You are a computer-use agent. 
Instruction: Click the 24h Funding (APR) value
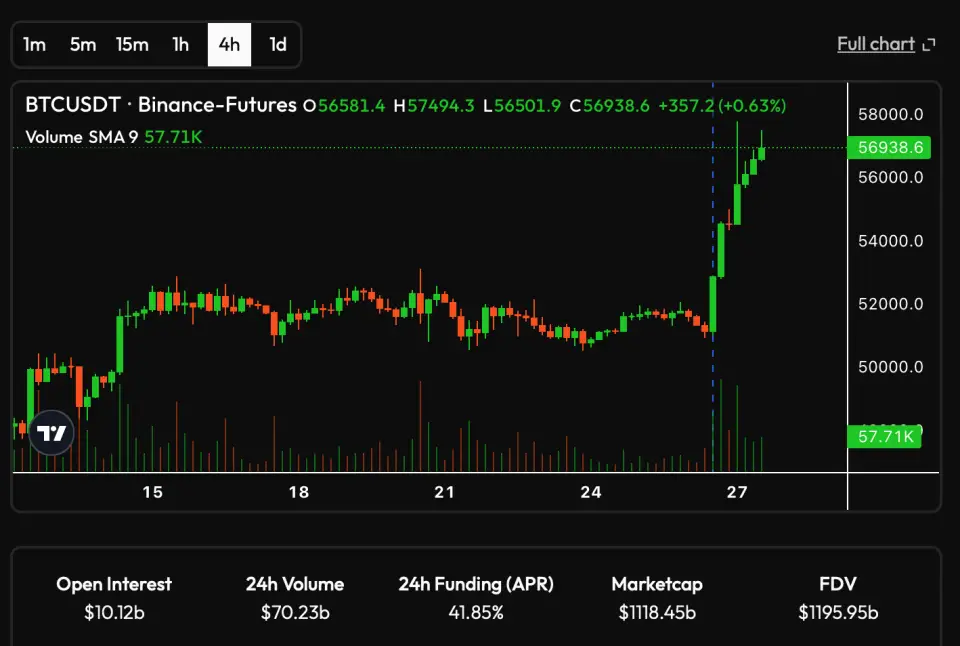coord(475,612)
